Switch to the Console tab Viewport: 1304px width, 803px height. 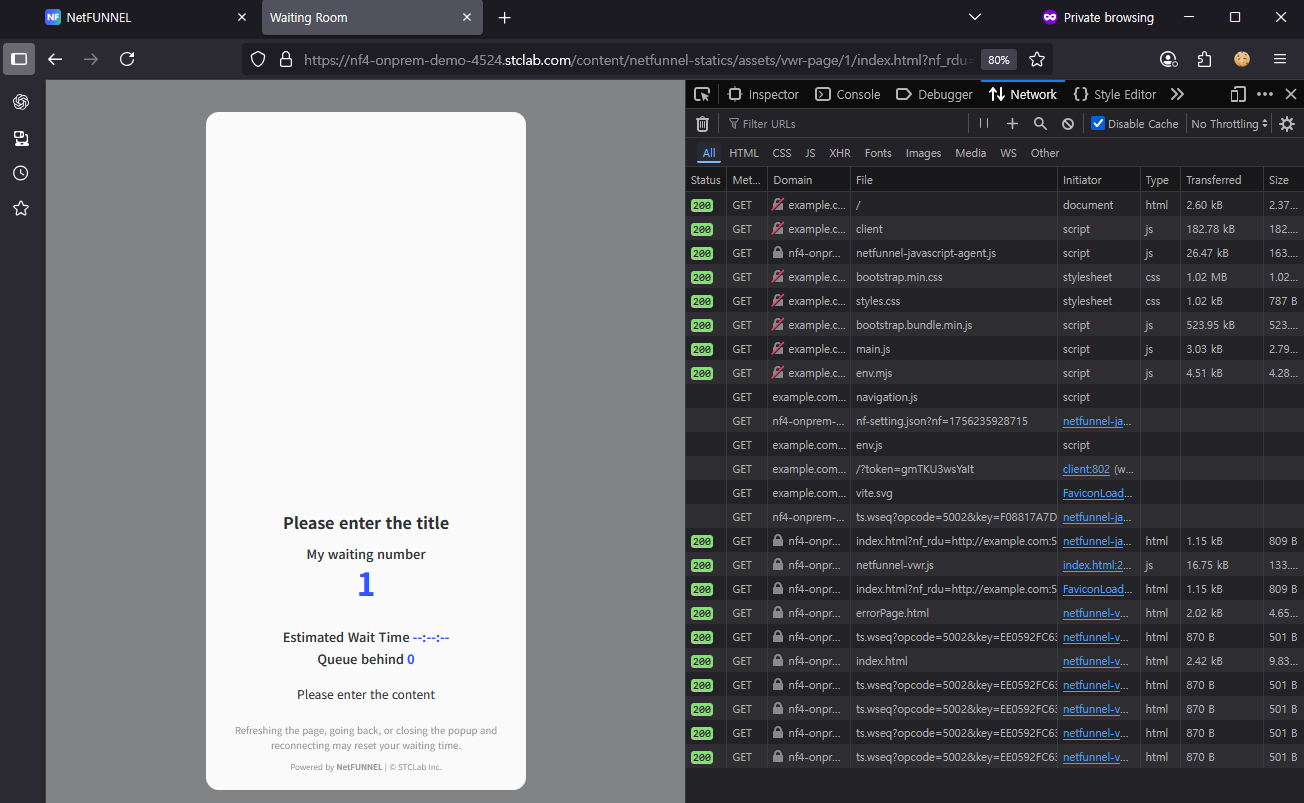pos(848,94)
